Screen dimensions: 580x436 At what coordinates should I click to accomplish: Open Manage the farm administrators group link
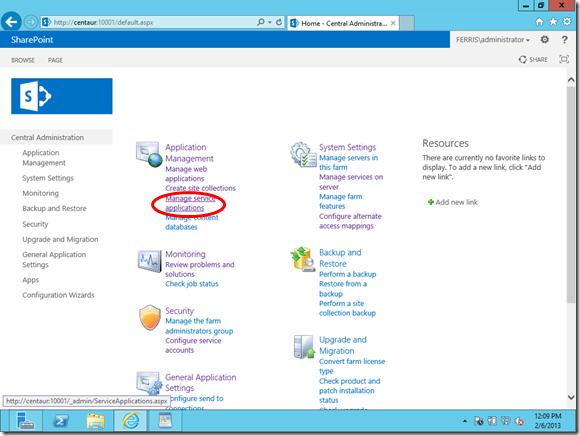point(199,326)
